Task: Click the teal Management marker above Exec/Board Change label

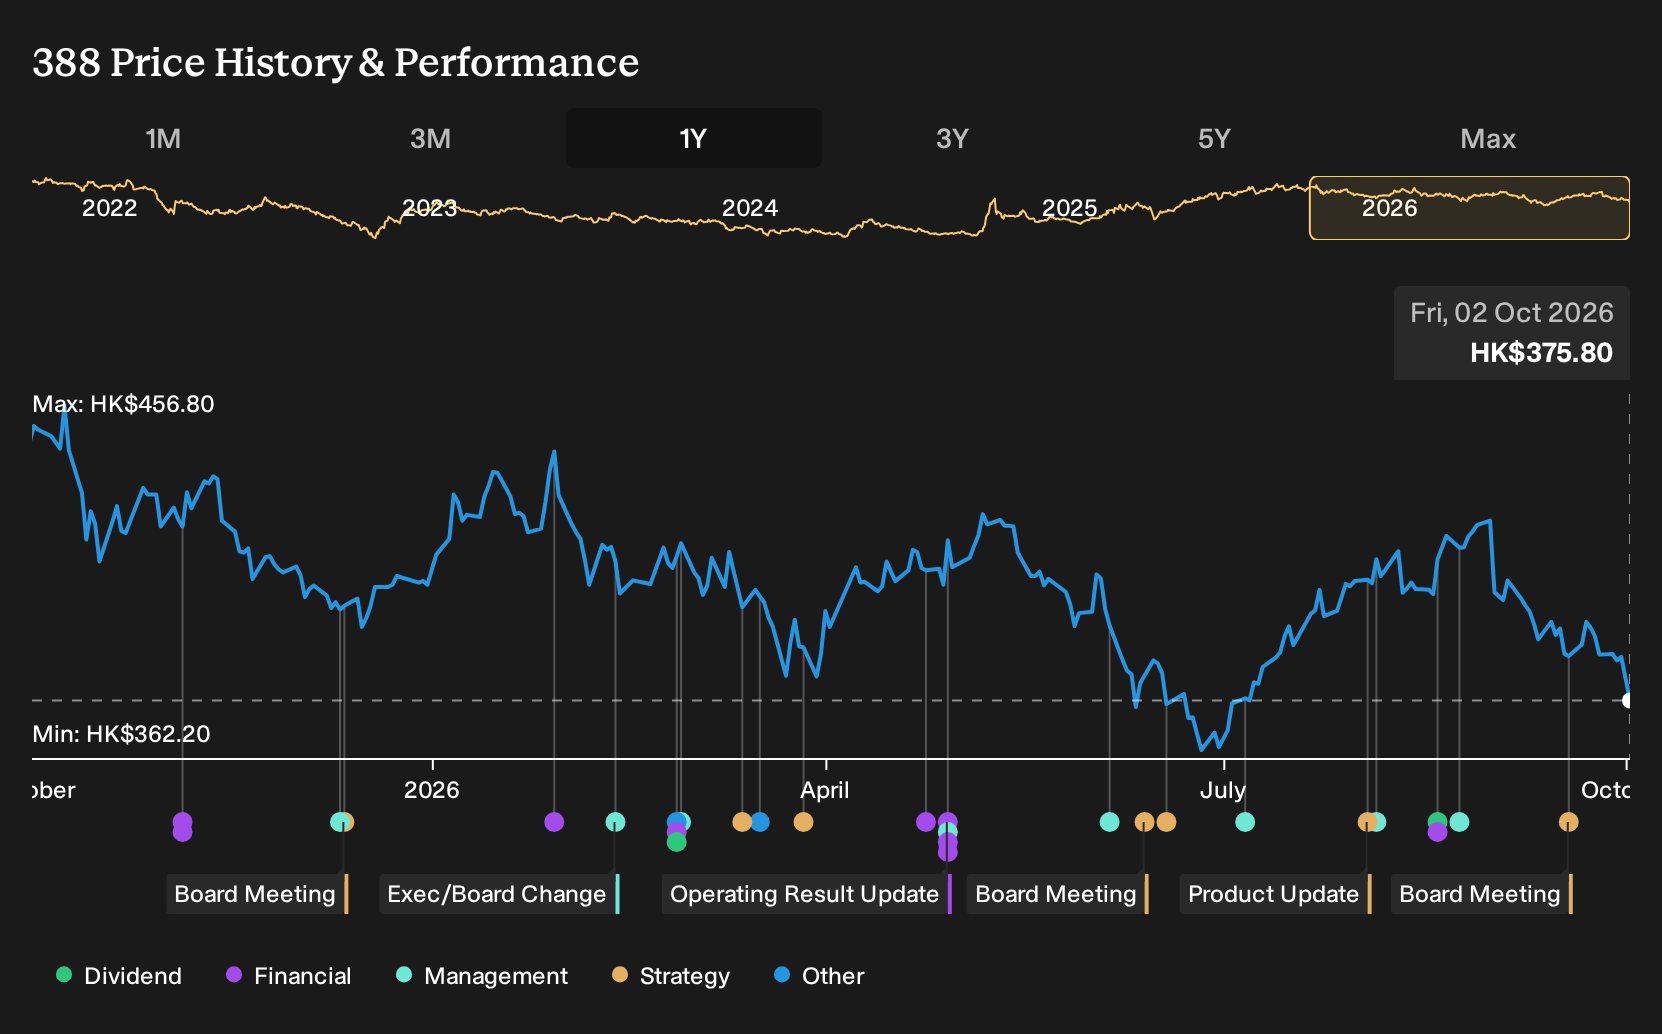Action: click(x=615, y=822)
